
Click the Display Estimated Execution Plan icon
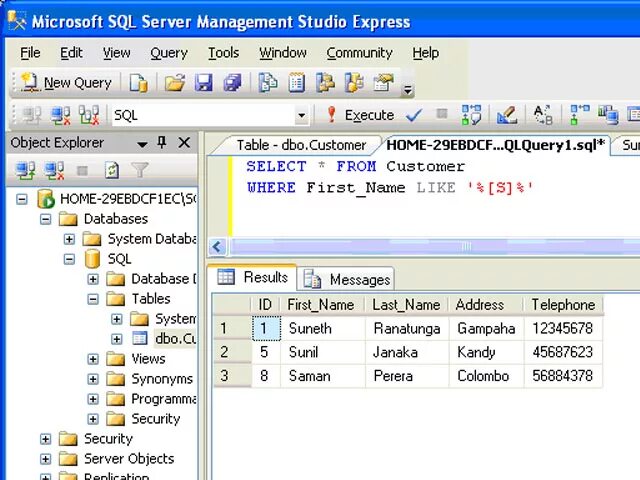click(471, 115)
